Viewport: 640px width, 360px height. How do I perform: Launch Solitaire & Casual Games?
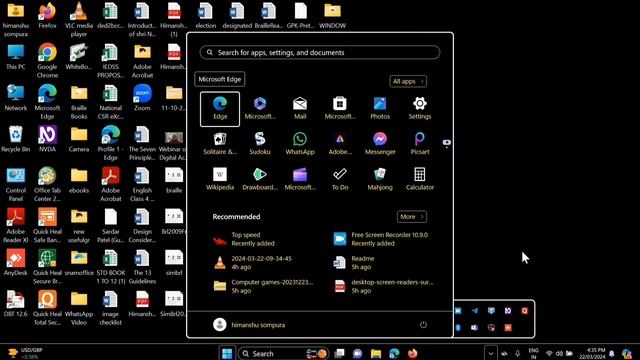click(x=220, y=144)
